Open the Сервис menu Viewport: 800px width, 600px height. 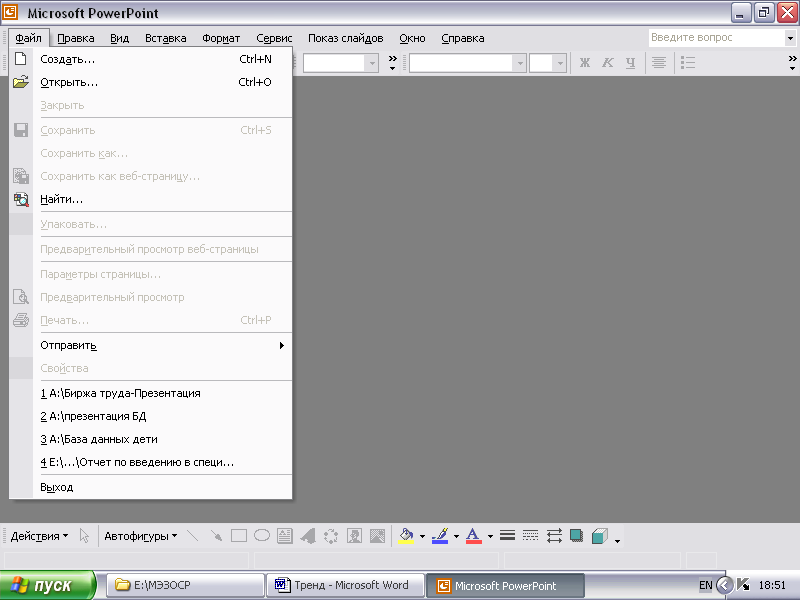(274, 38)
